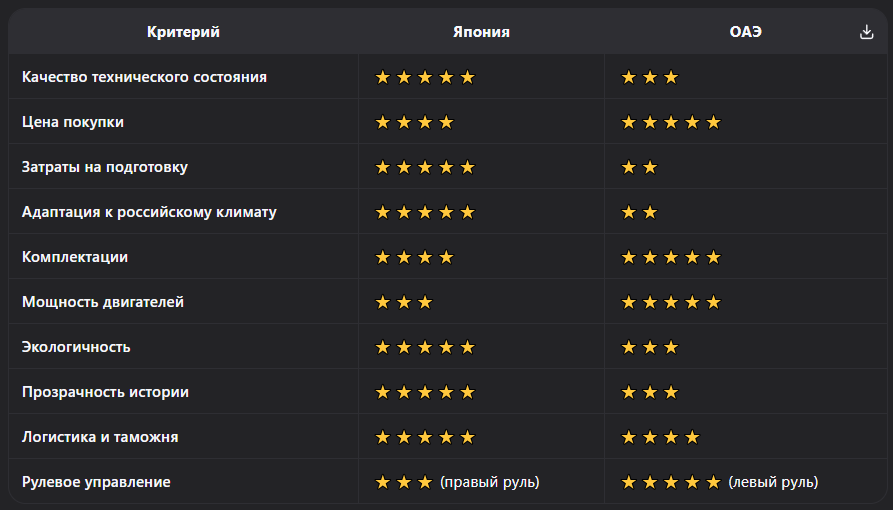Click UAE's star rating for 'Качество технического состояния'

click(650, 77)
